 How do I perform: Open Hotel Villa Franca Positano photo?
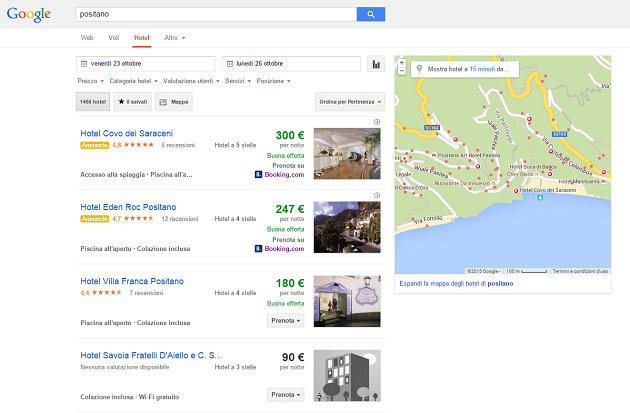pos(347,301)
